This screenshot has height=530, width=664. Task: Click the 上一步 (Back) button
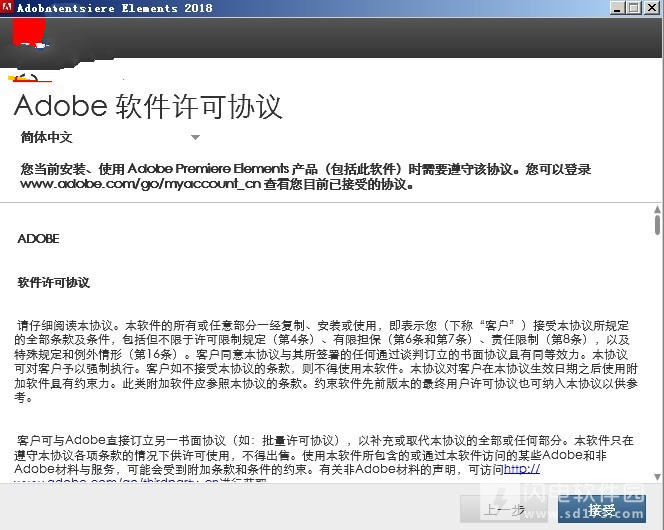coord(504,510)
